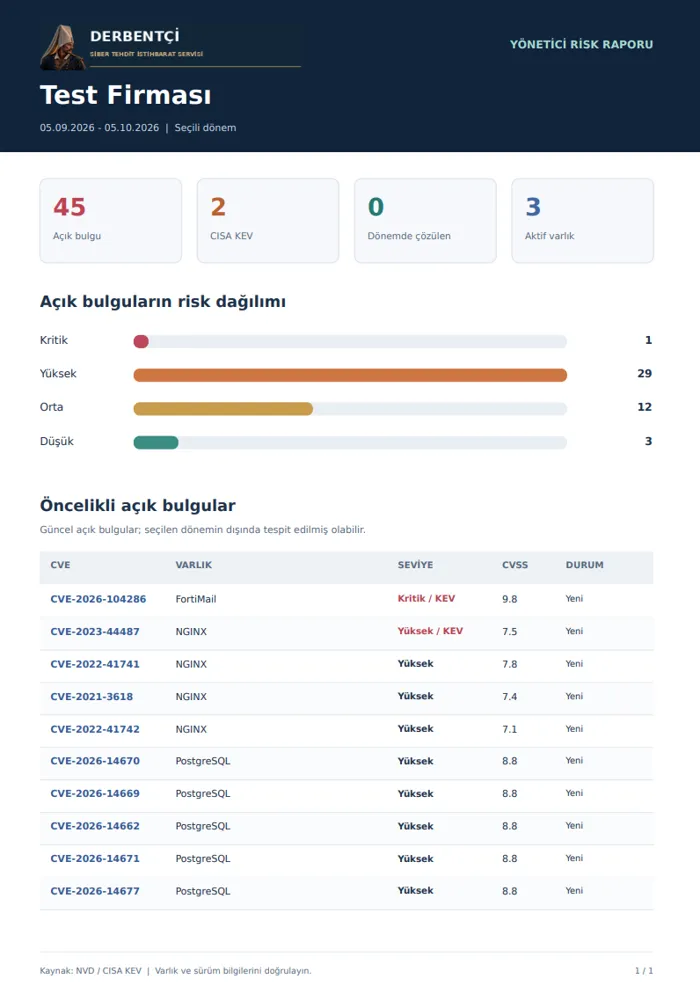Click the Kritik / KEV severity label
The width and height of the screenshot is (700, 1008).
426,598
